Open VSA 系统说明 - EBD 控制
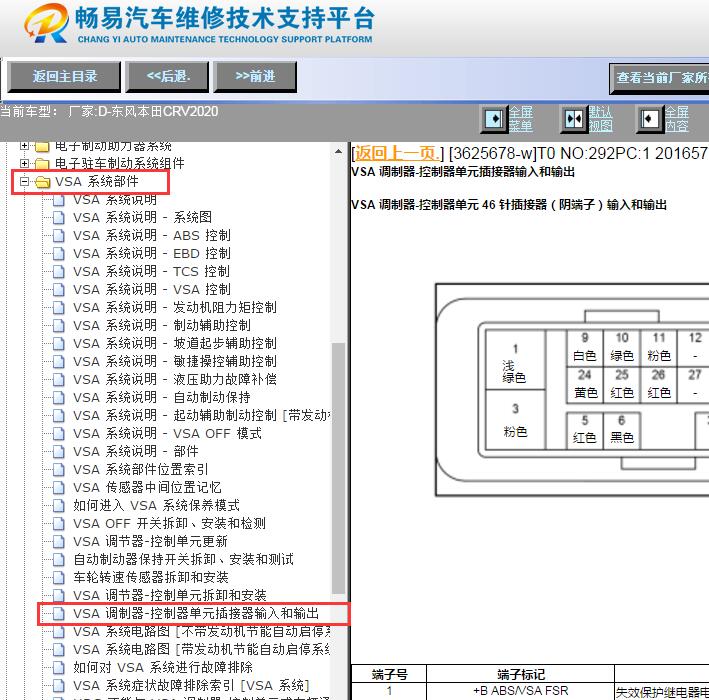709x700 pixels. point(152,254)
